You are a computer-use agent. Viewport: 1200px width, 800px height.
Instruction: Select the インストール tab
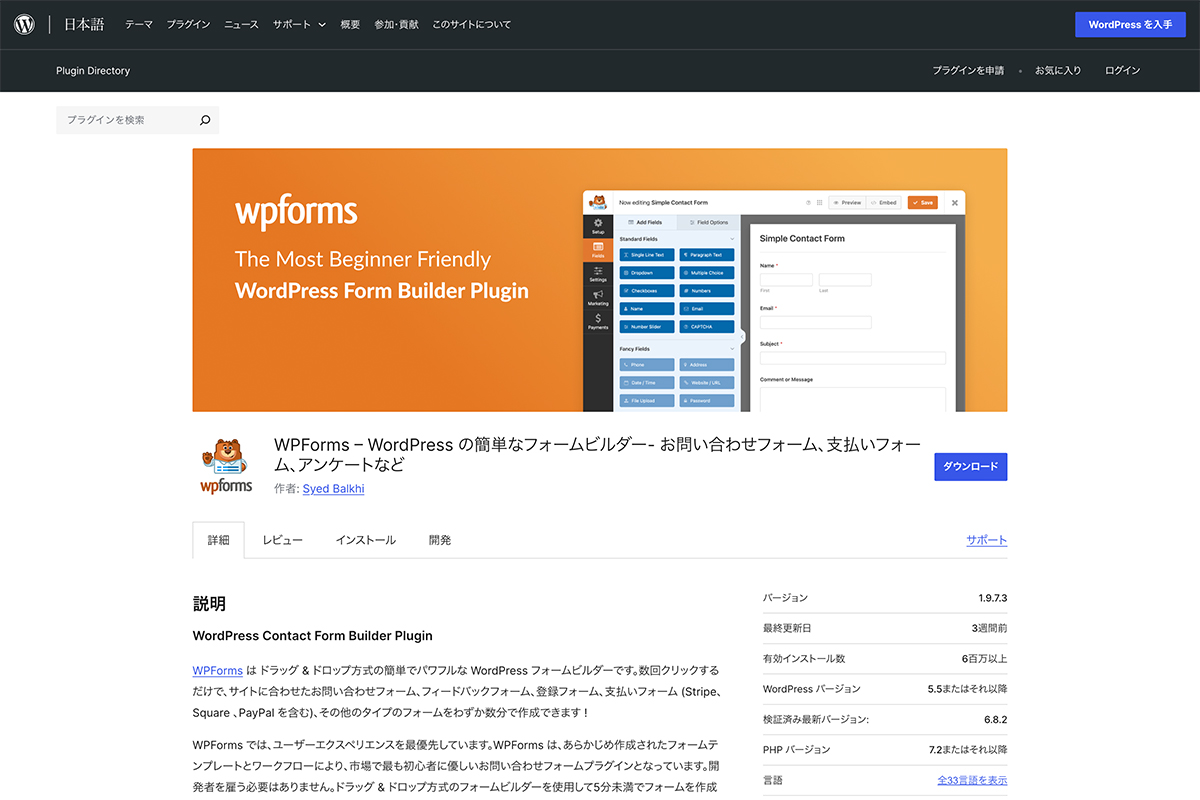[x=365, y=540]
